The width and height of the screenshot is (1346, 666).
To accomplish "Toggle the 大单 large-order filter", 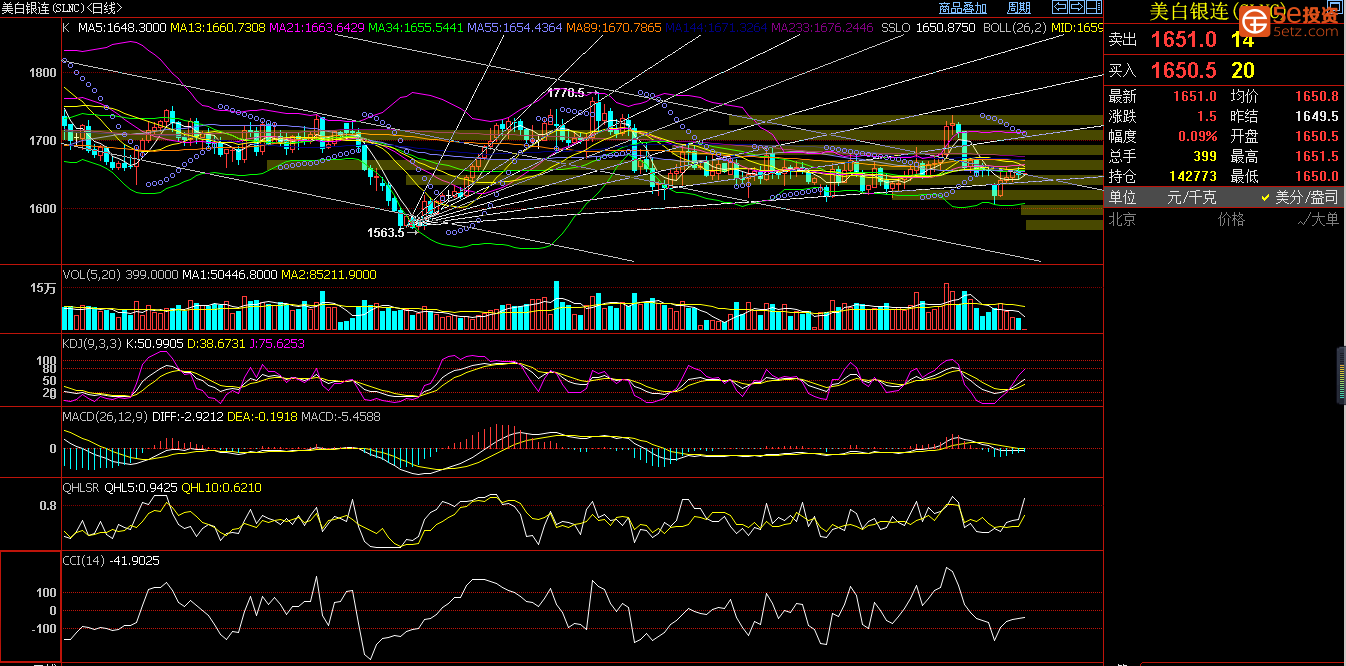I will click(x=1318, y=219).
